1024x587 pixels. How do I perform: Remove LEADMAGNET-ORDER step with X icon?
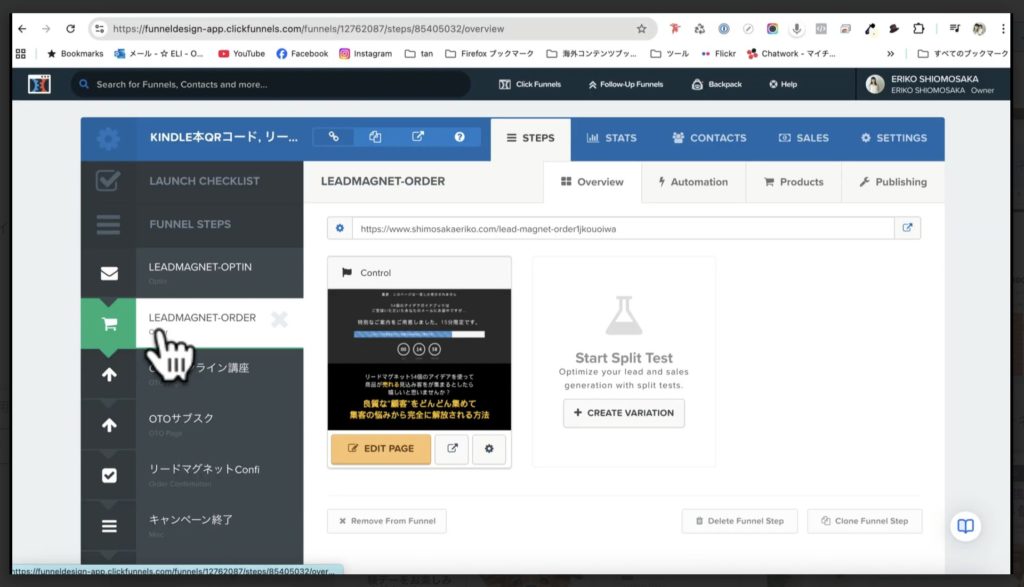coord(279,320)
